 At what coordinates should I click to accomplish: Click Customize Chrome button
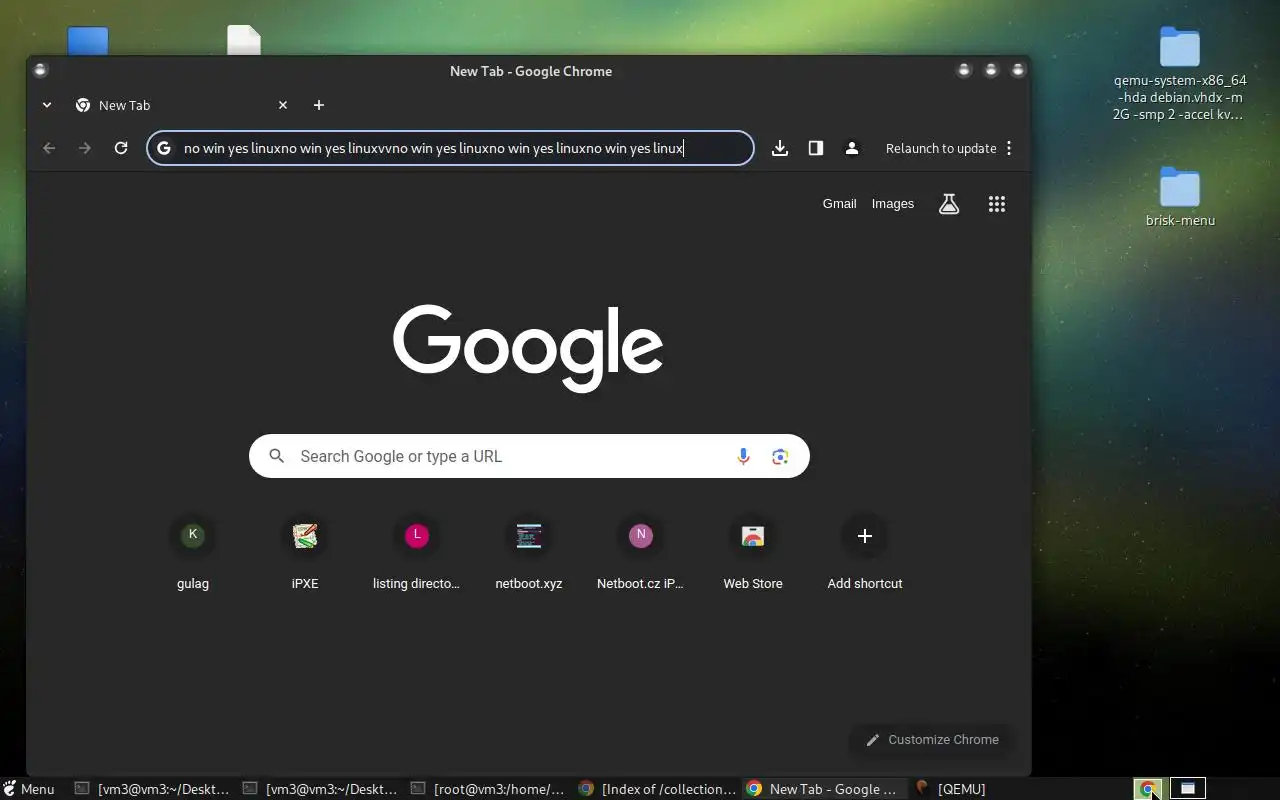point(932,739)
